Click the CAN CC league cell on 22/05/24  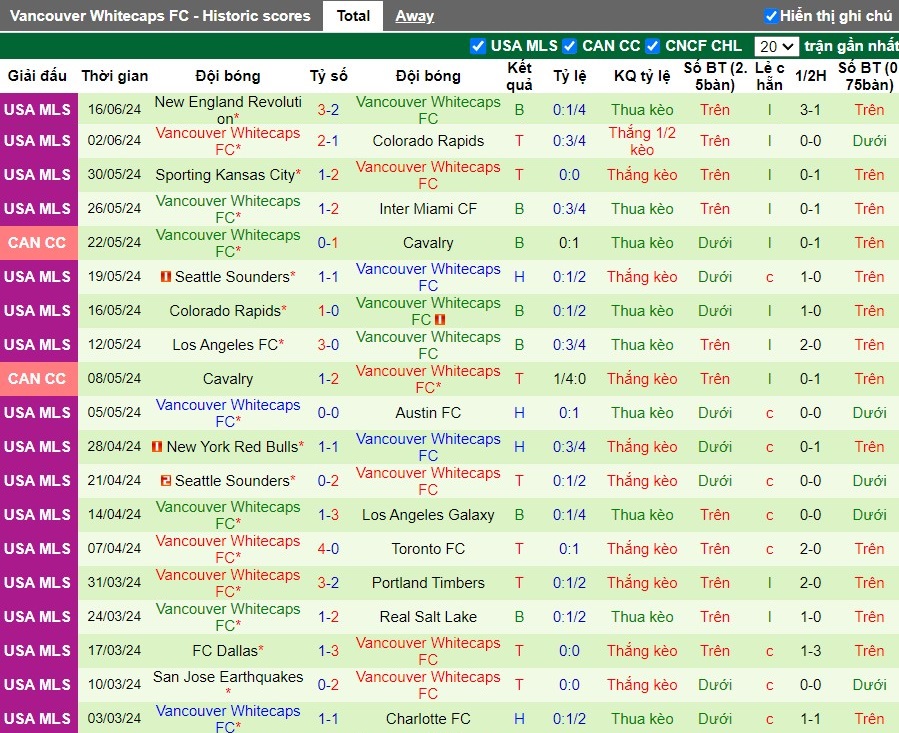38,243
